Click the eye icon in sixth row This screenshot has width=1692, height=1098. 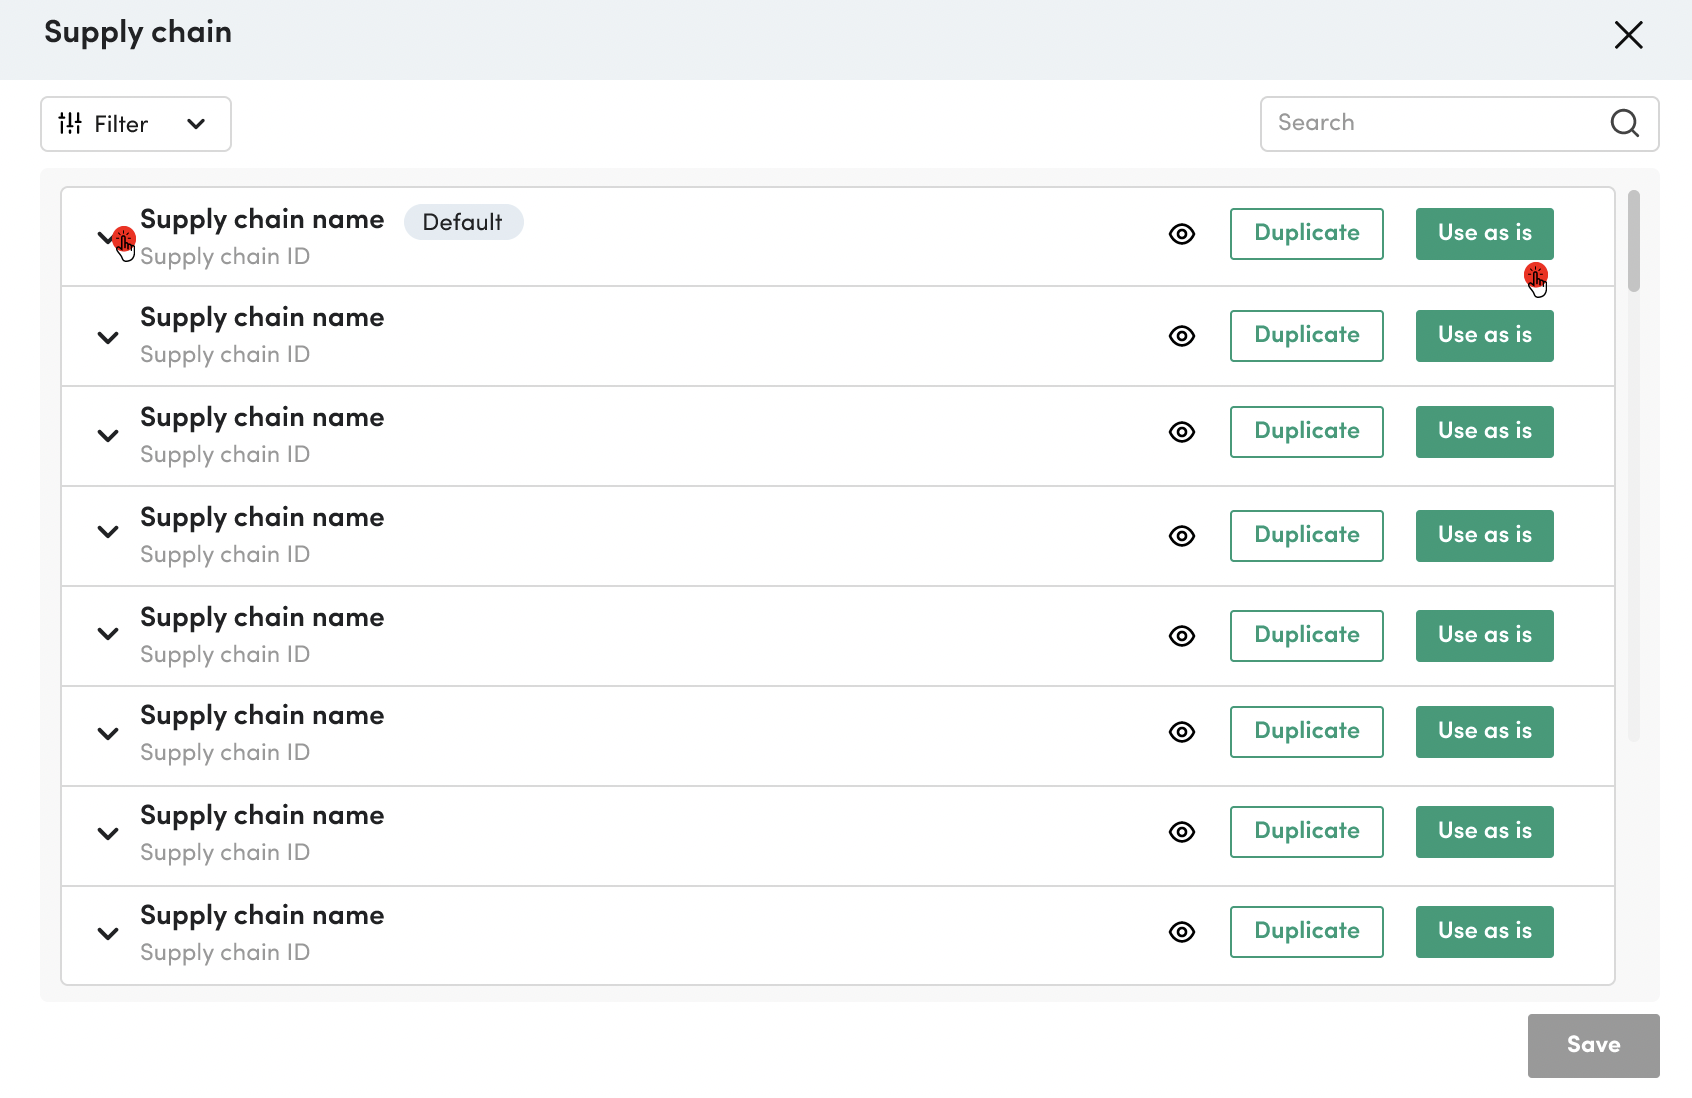tap(1182, 732)
